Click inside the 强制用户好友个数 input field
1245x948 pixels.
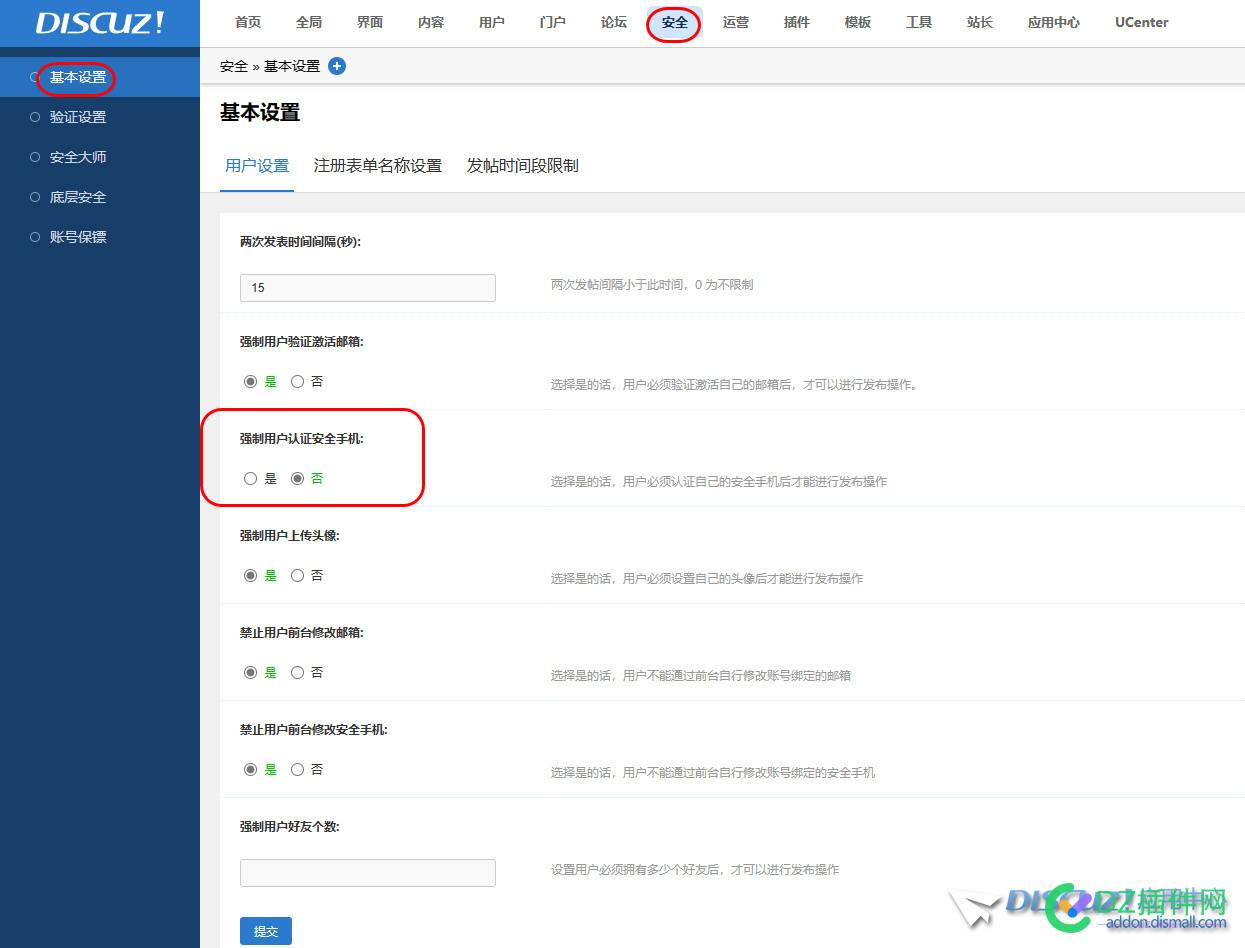367,872
